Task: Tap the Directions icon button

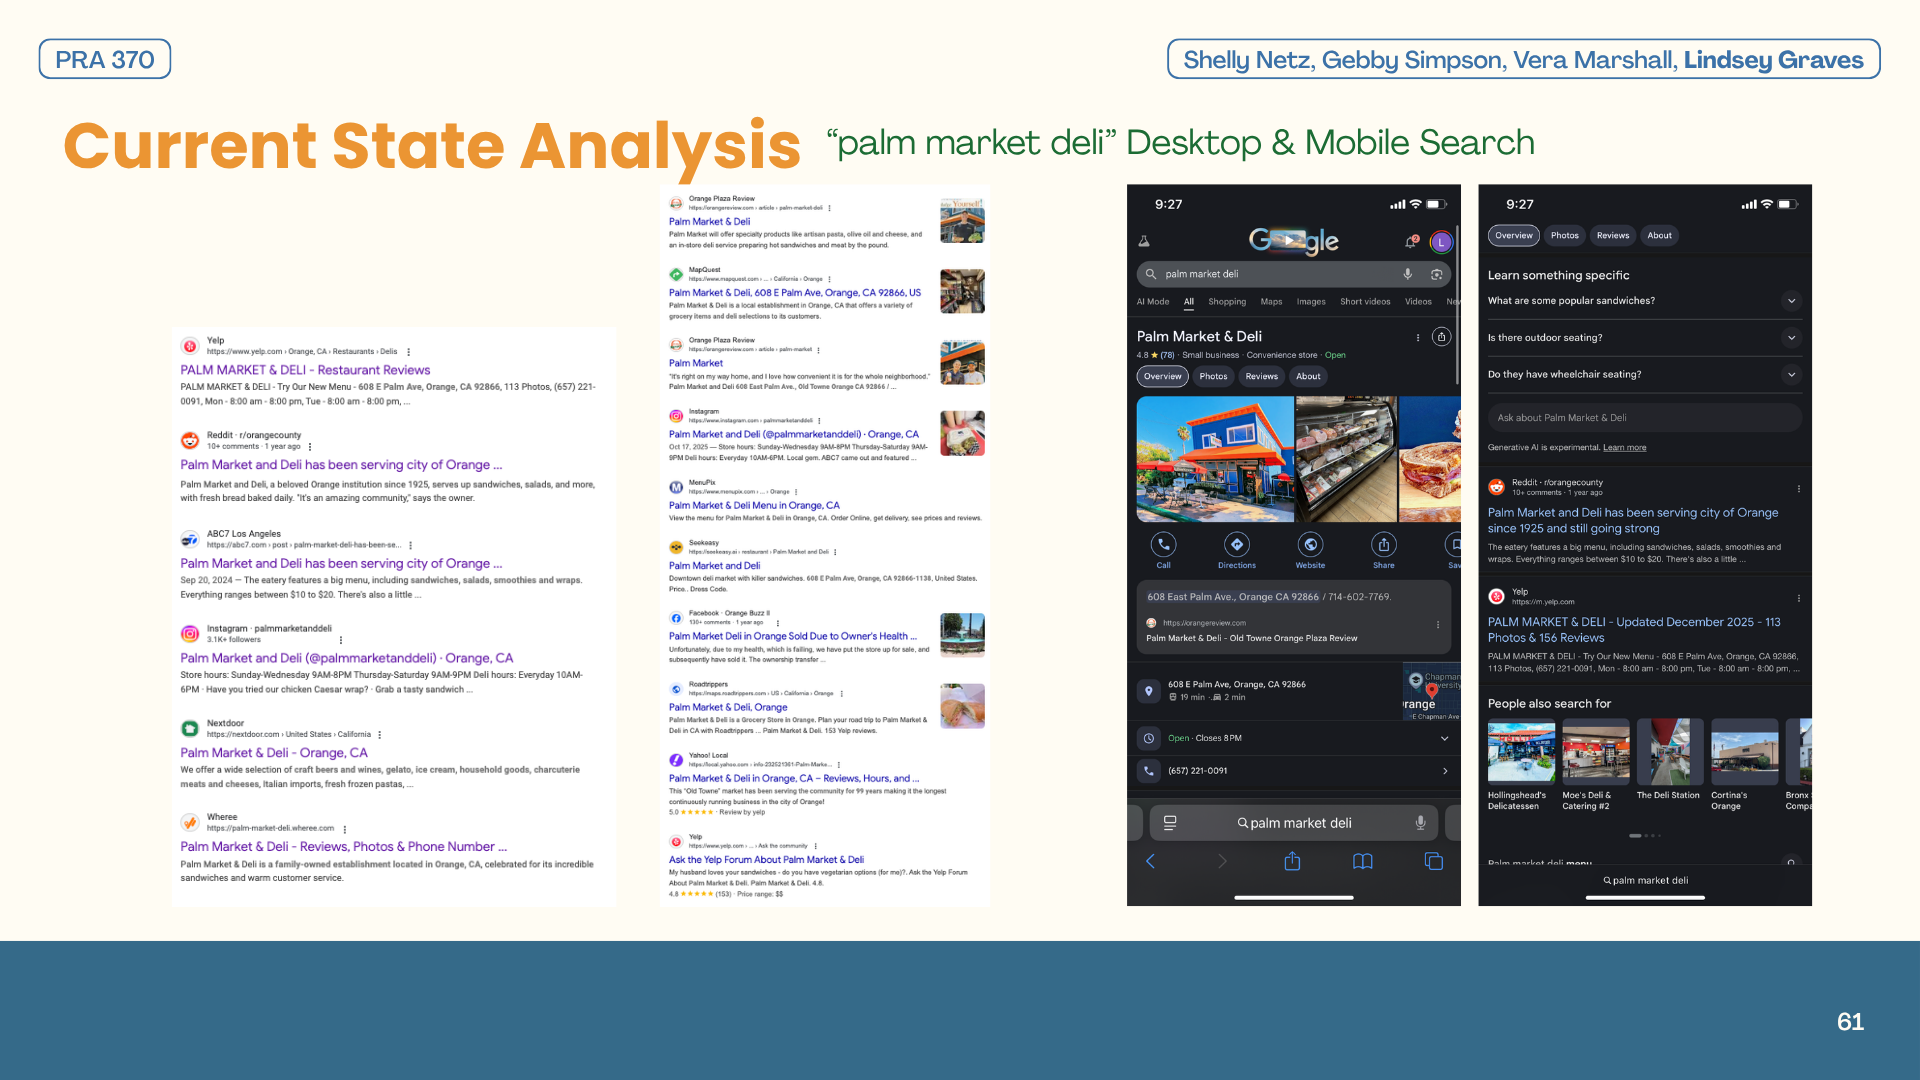Action: (1237, 544)
